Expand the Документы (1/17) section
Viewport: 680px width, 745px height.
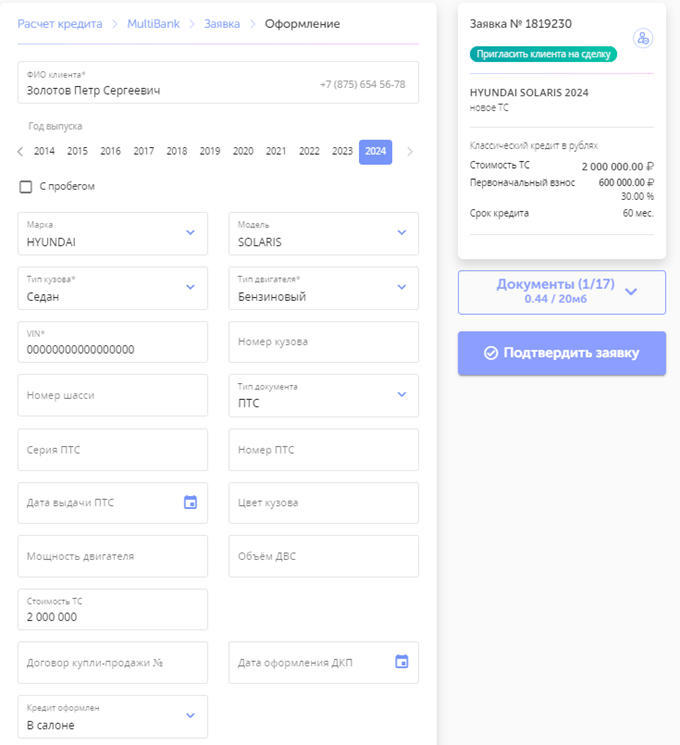pyautogui.click(x=630, y=292)
